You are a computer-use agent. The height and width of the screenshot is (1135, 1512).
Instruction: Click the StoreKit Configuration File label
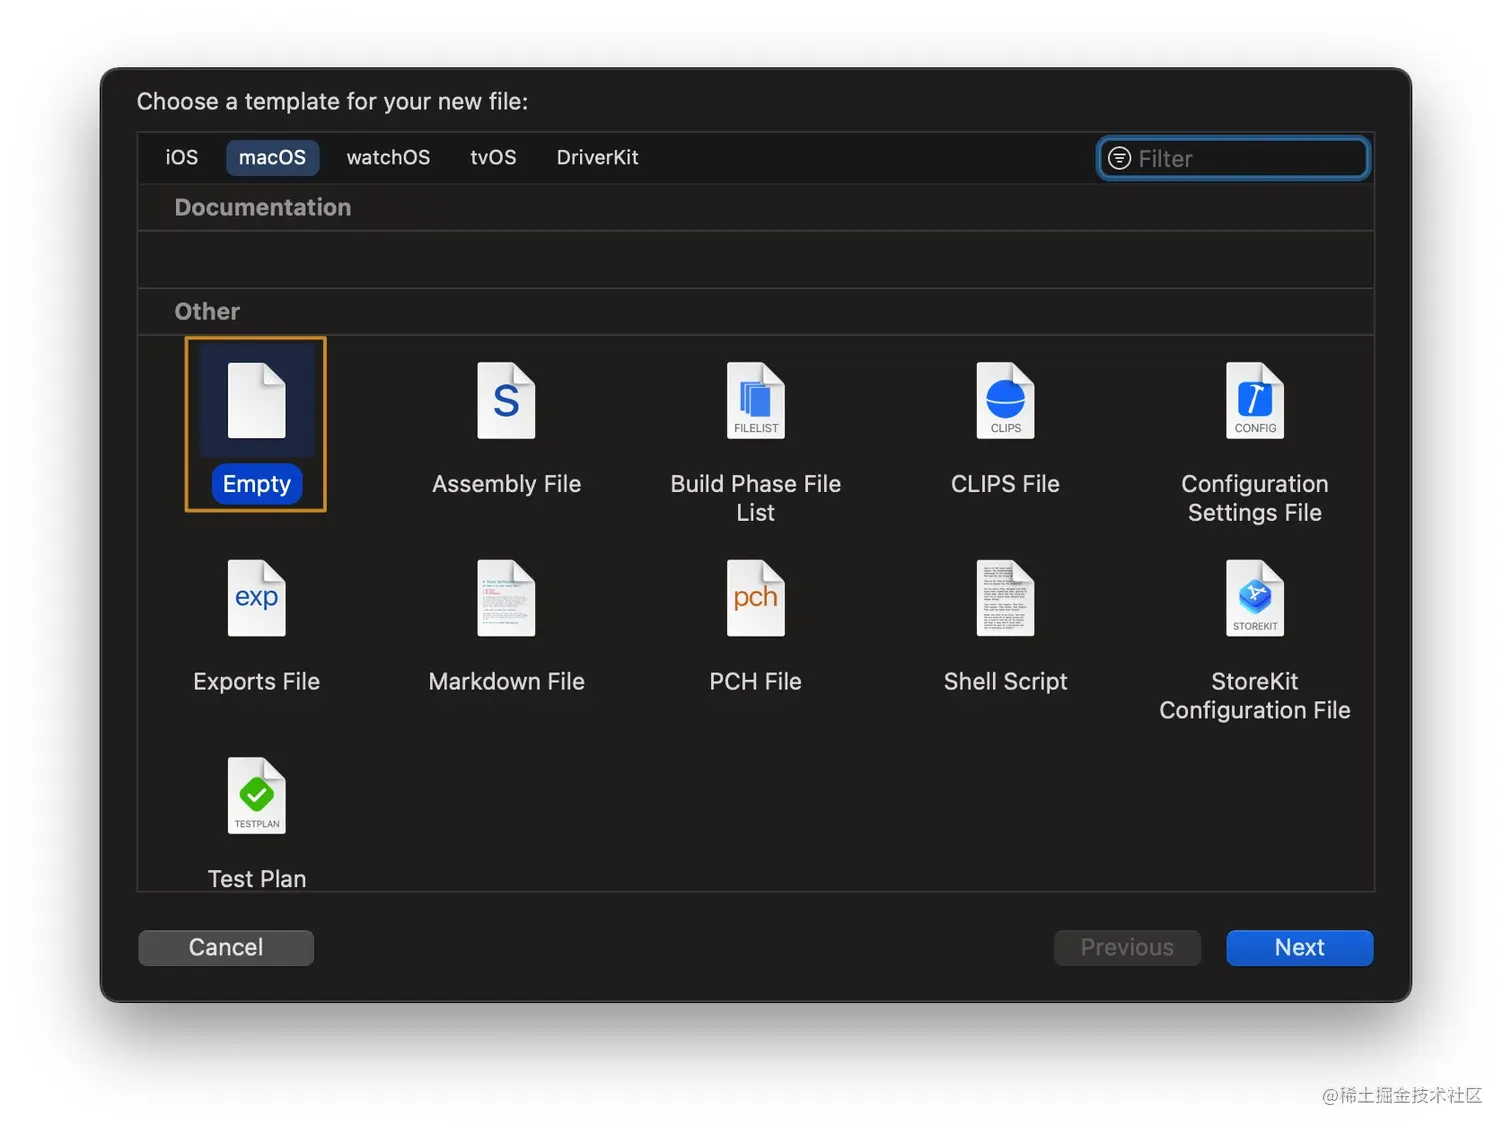pos(1255,696)
